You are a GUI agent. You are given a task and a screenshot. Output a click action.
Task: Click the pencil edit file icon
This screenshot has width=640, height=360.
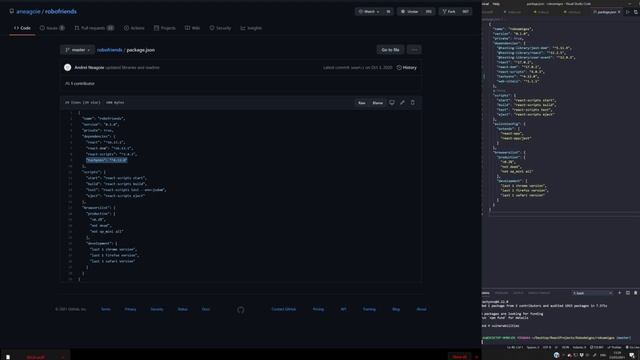coord(402,102)
